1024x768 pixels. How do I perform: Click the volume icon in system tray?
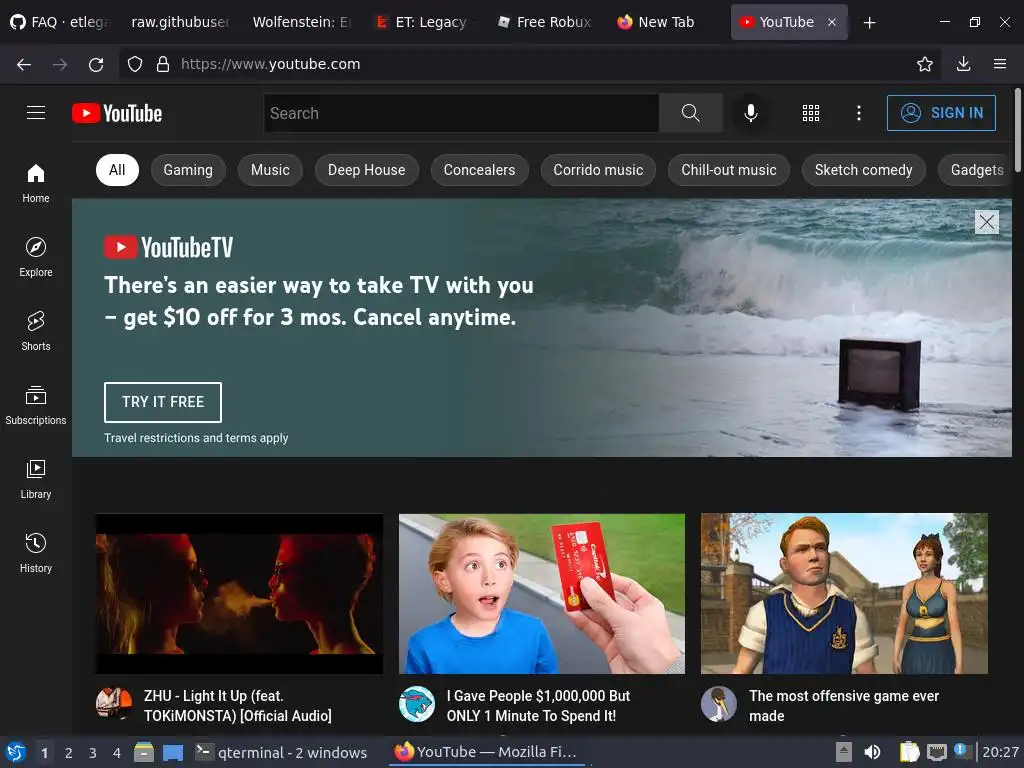[872, 752]
